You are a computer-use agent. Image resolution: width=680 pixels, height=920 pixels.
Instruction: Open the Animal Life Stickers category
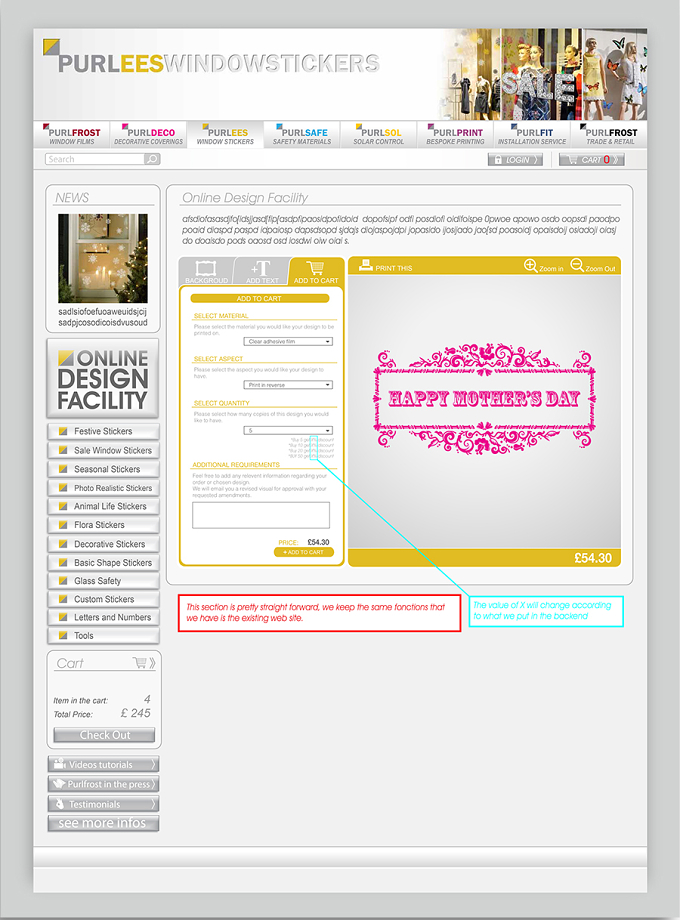pos(103,506)
